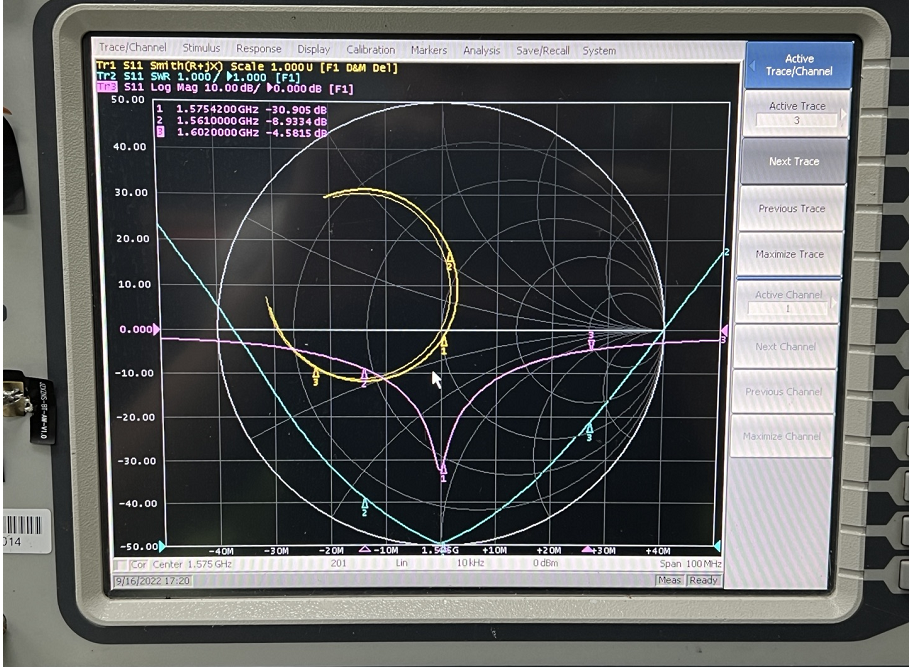Click marker 3 on the yellow Smith trace
The width and height of the screenshot is (911, 667).
[316, 374]
